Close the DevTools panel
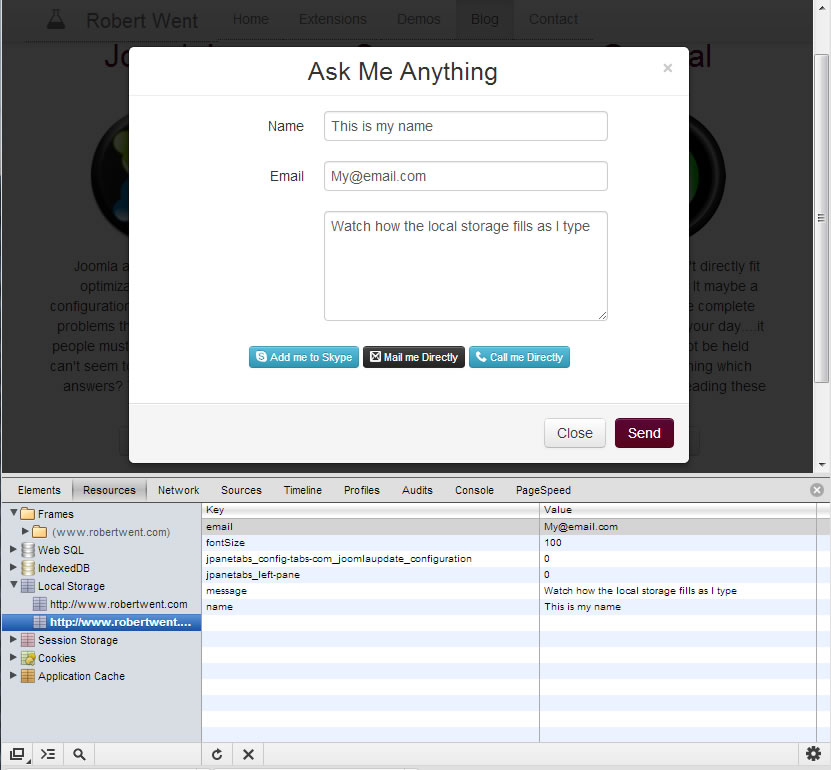The image size is (831, 770). [x=817, y=490]
